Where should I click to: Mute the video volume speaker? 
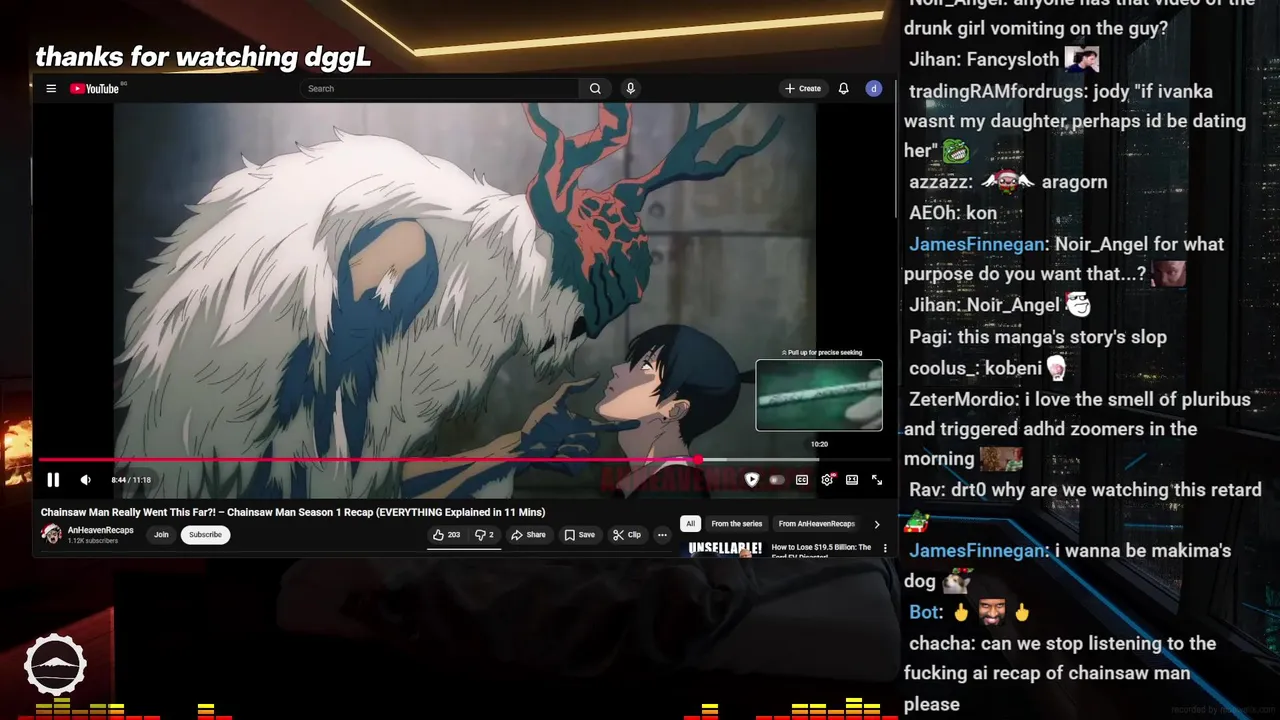85,480
